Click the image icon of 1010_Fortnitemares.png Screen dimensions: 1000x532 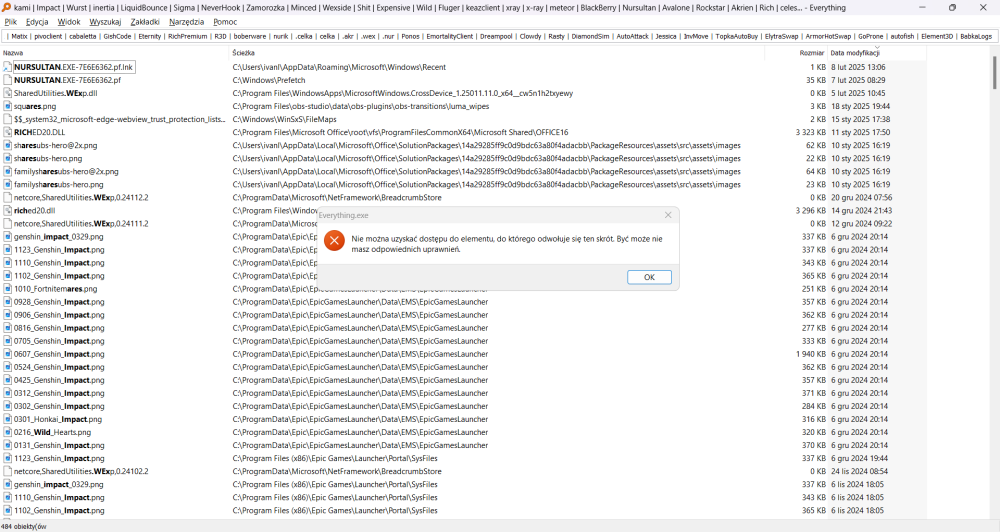tap(8, 289)
